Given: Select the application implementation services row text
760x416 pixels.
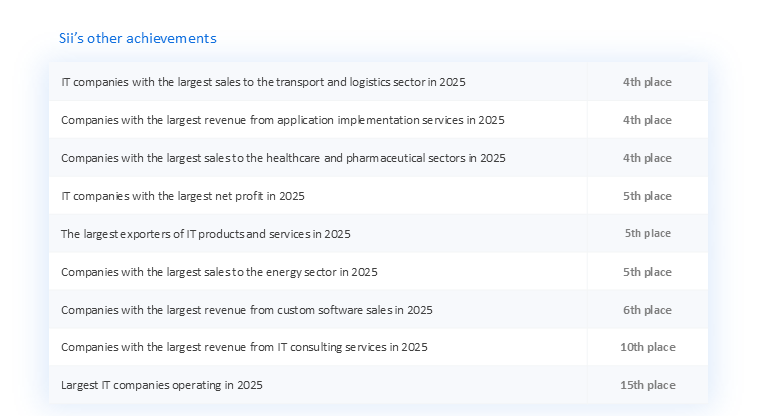Looking at the screenshot, I should [x=283, y=120].
